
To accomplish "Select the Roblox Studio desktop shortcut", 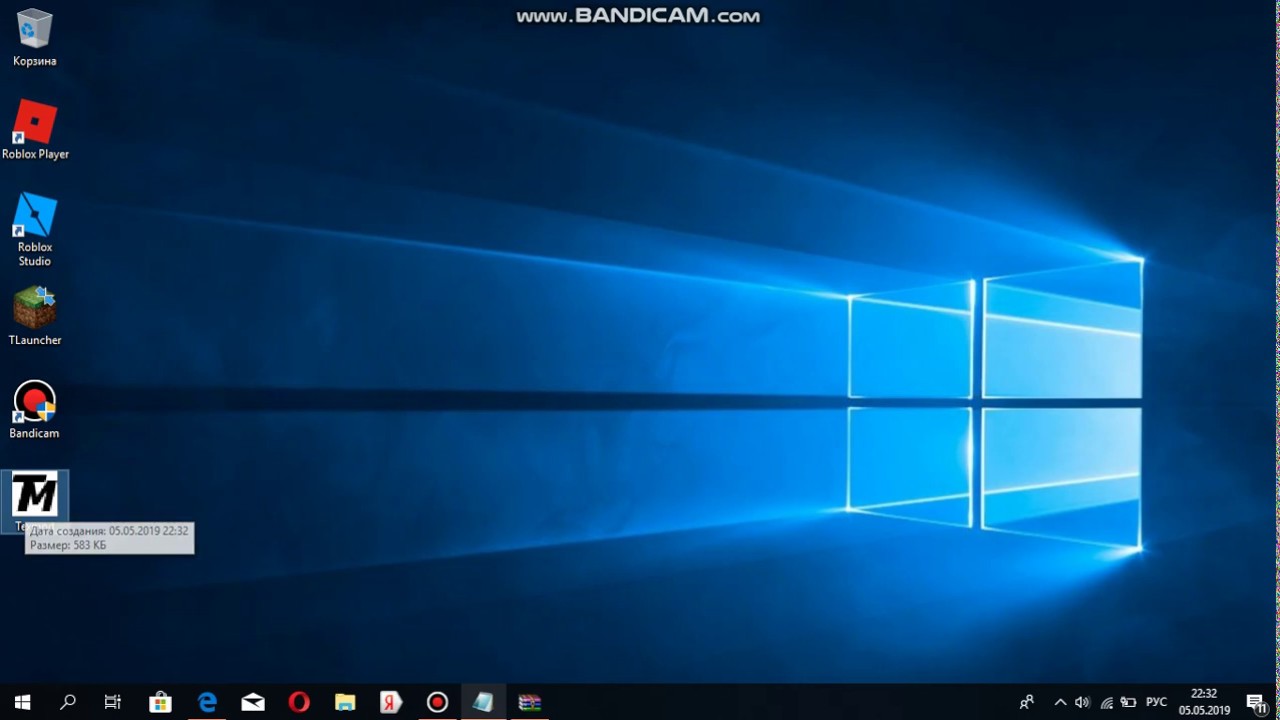I will [x=35, y=230].
